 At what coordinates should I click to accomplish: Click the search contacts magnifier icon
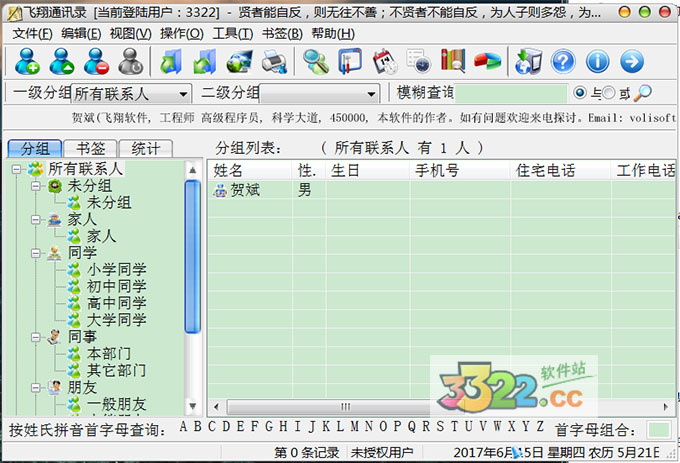316,61
